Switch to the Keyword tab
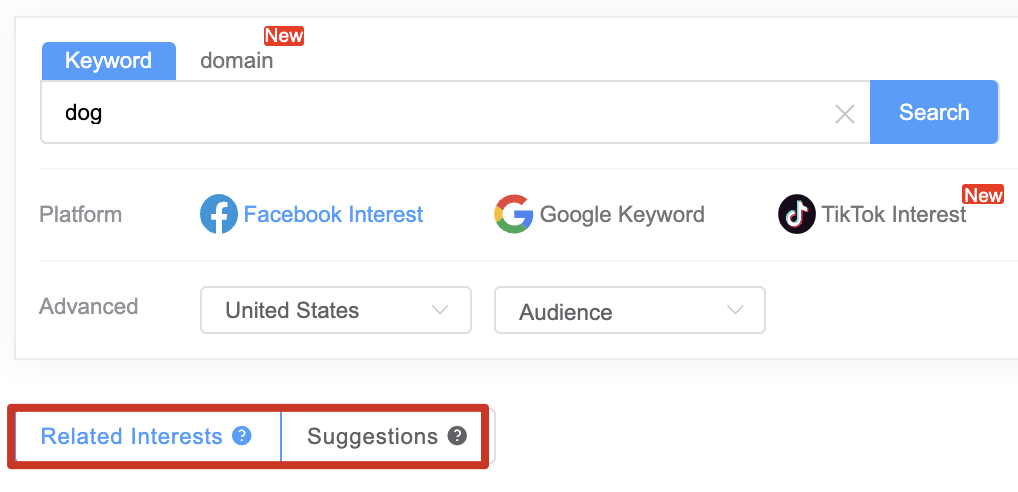This screenshot has width=1018, height=492. pyautogui.click(x=108, y=61)
